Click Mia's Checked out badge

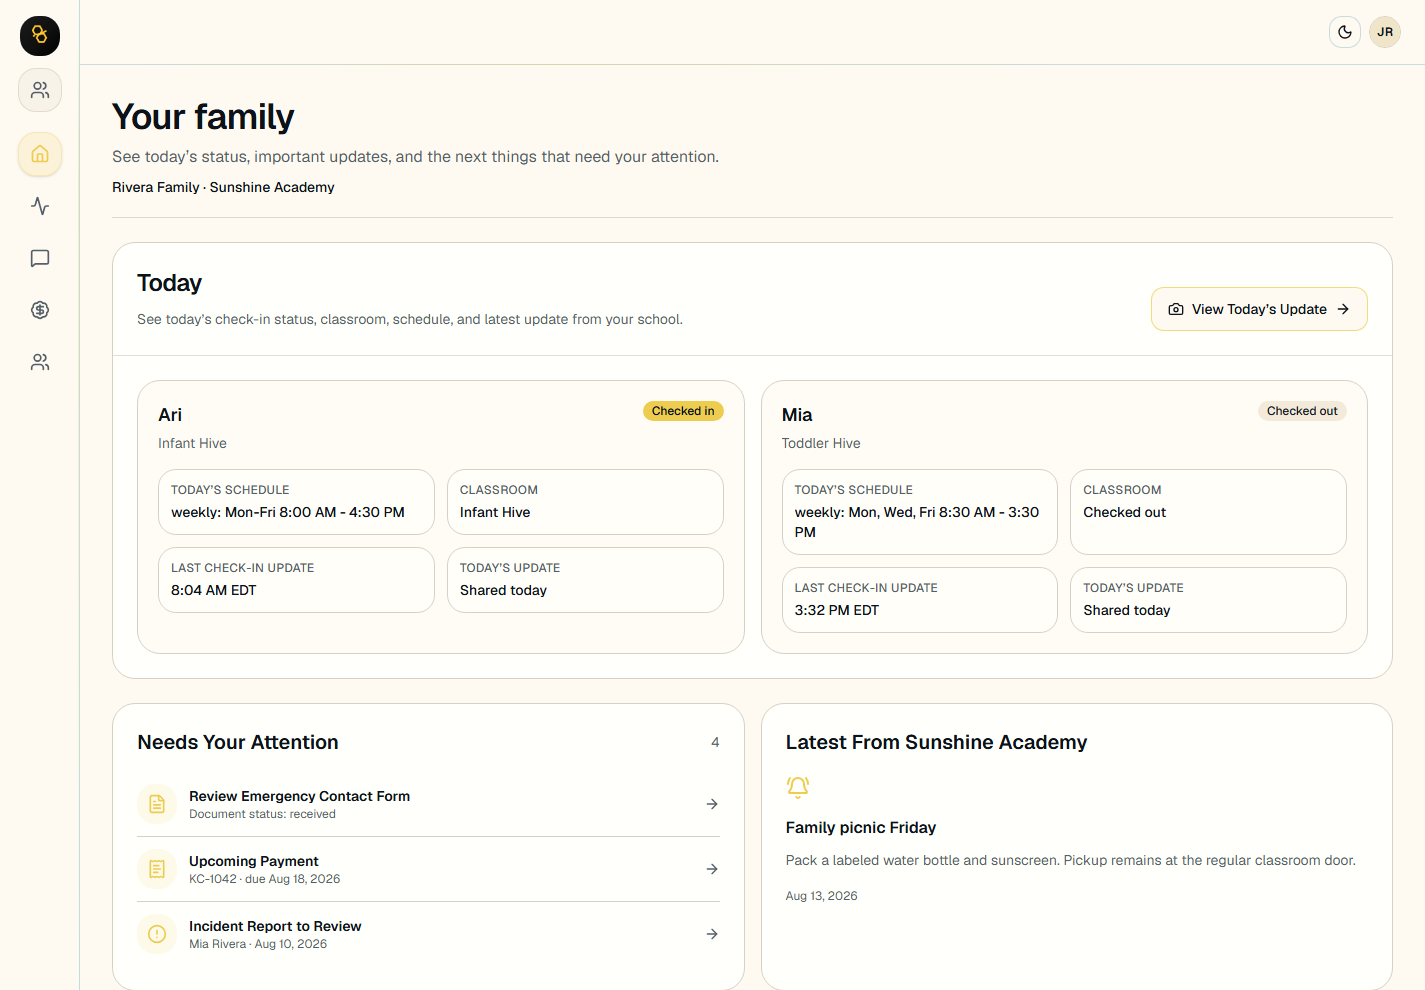(x=1302, y=411)
